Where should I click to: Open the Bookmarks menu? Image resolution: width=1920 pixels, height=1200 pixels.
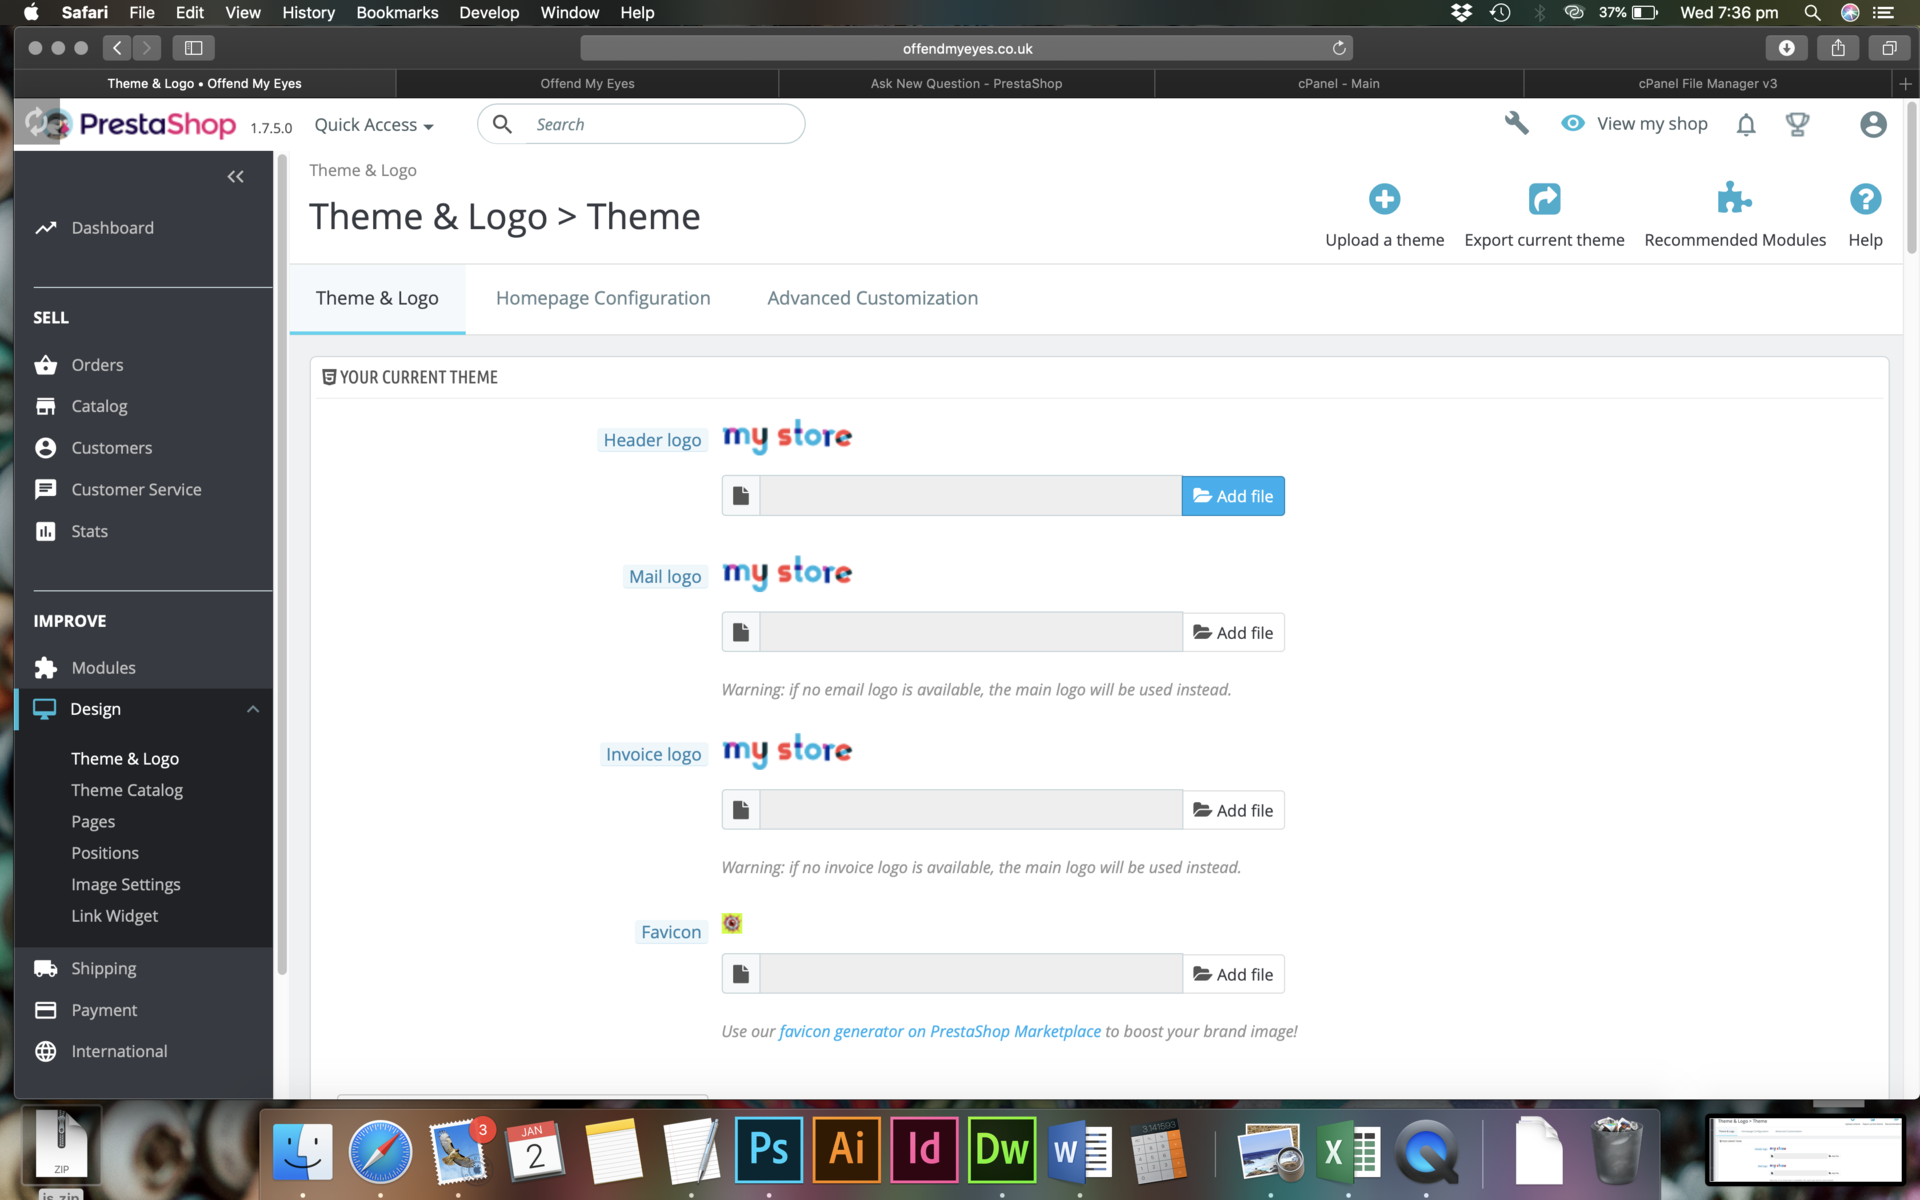click(x=397, y=13)
